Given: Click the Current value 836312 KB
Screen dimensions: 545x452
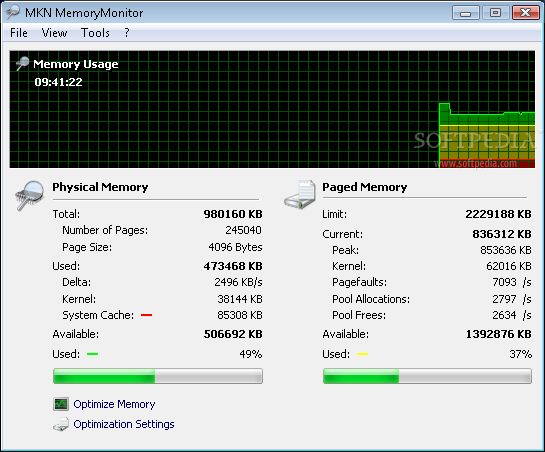Looking at the screenshot, I should click(x=502, y=234).
